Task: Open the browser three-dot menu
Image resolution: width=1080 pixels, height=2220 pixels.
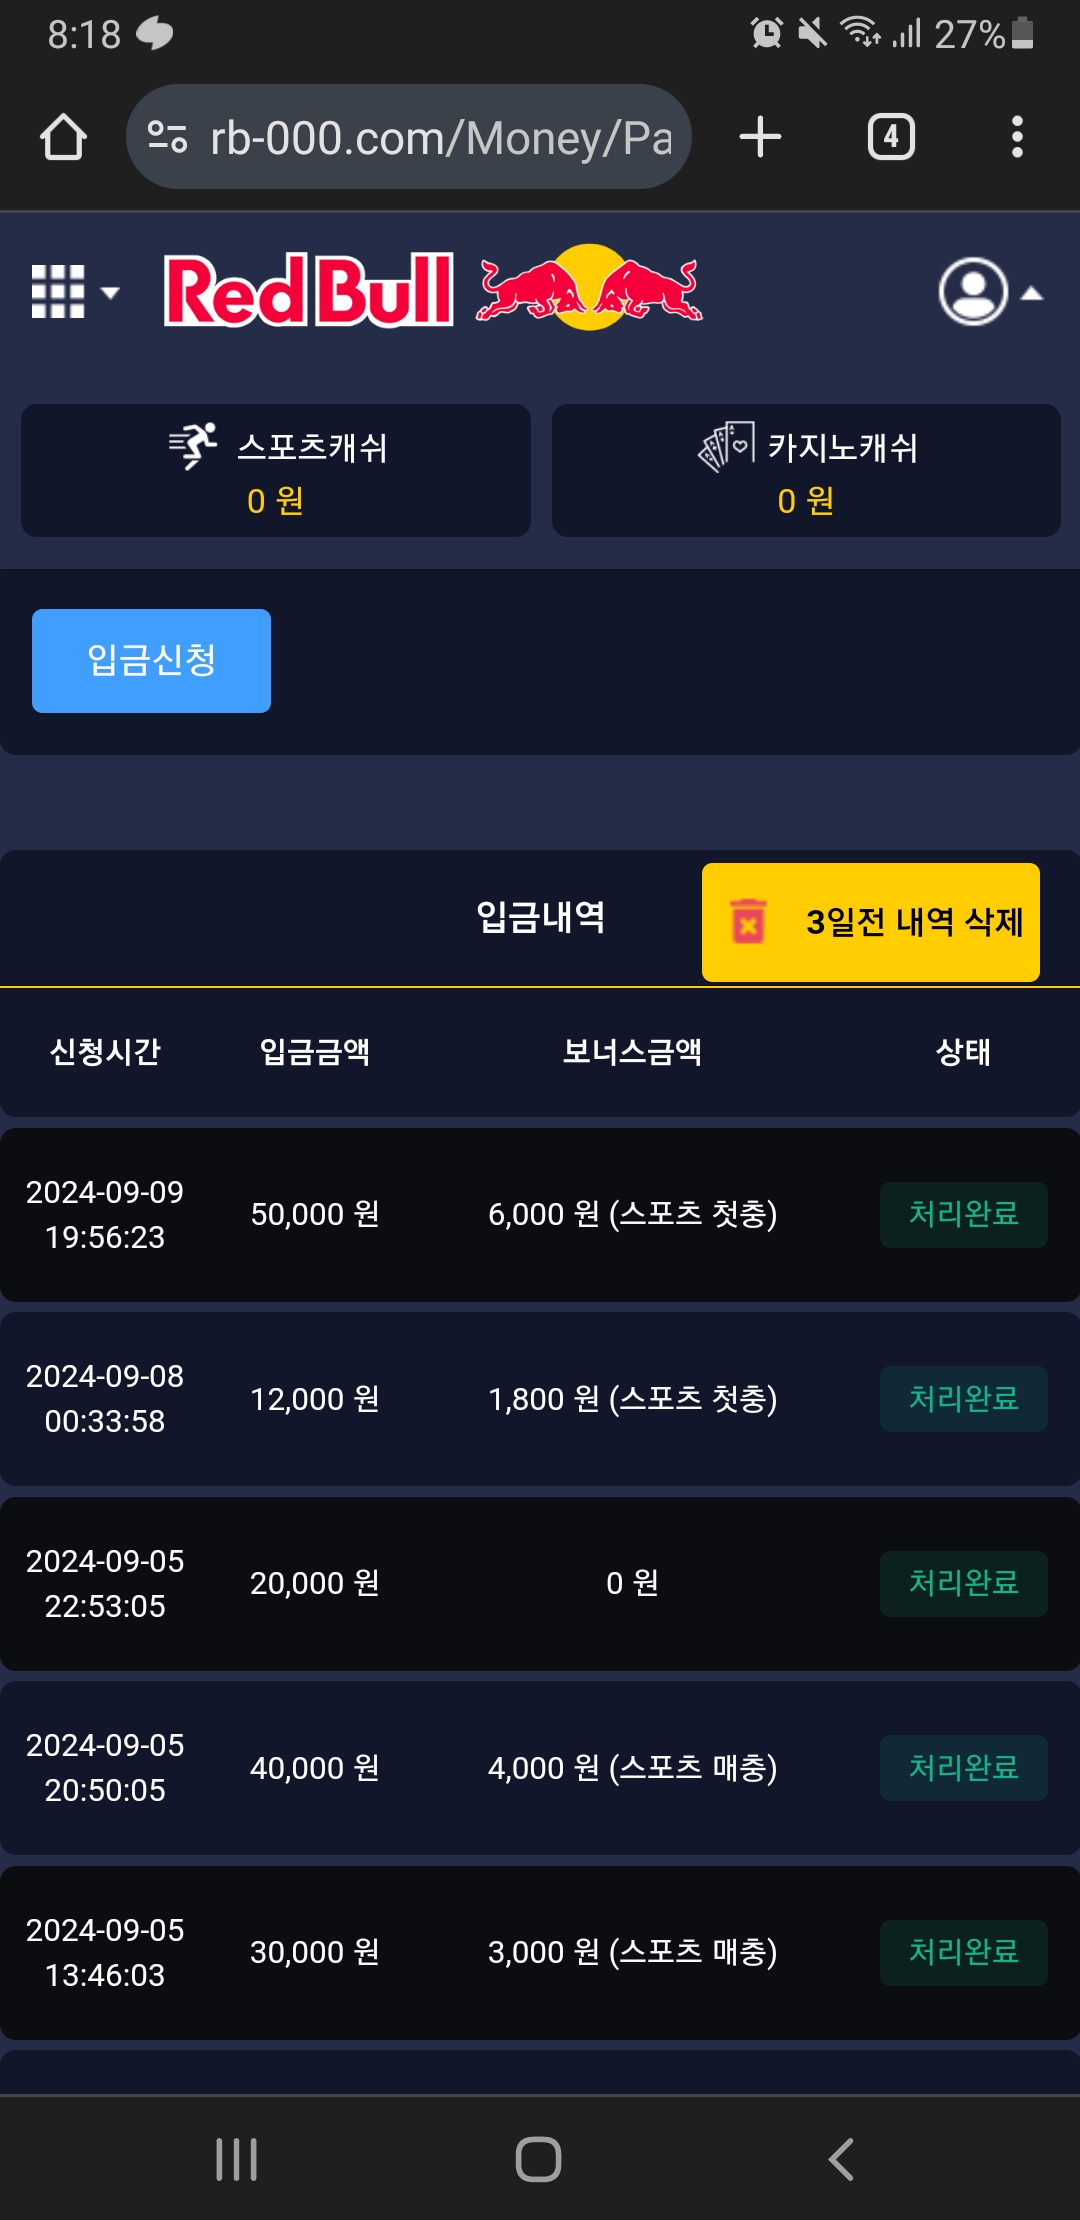Action: (1017, 137)
